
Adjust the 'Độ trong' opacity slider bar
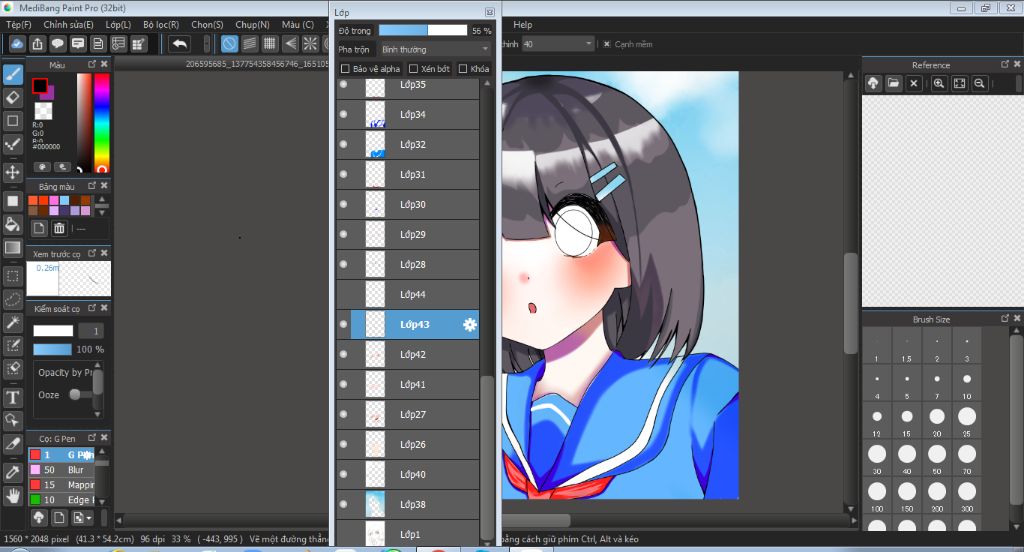423,31
